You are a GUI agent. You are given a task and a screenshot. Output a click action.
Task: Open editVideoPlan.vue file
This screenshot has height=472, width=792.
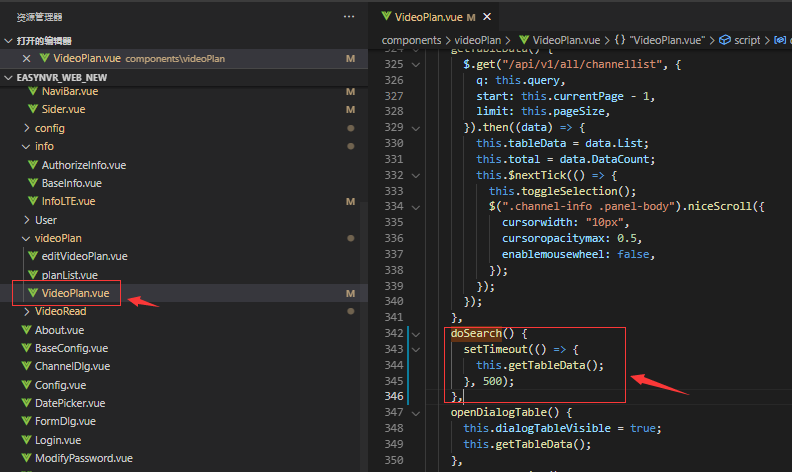(x=84, y=256)
